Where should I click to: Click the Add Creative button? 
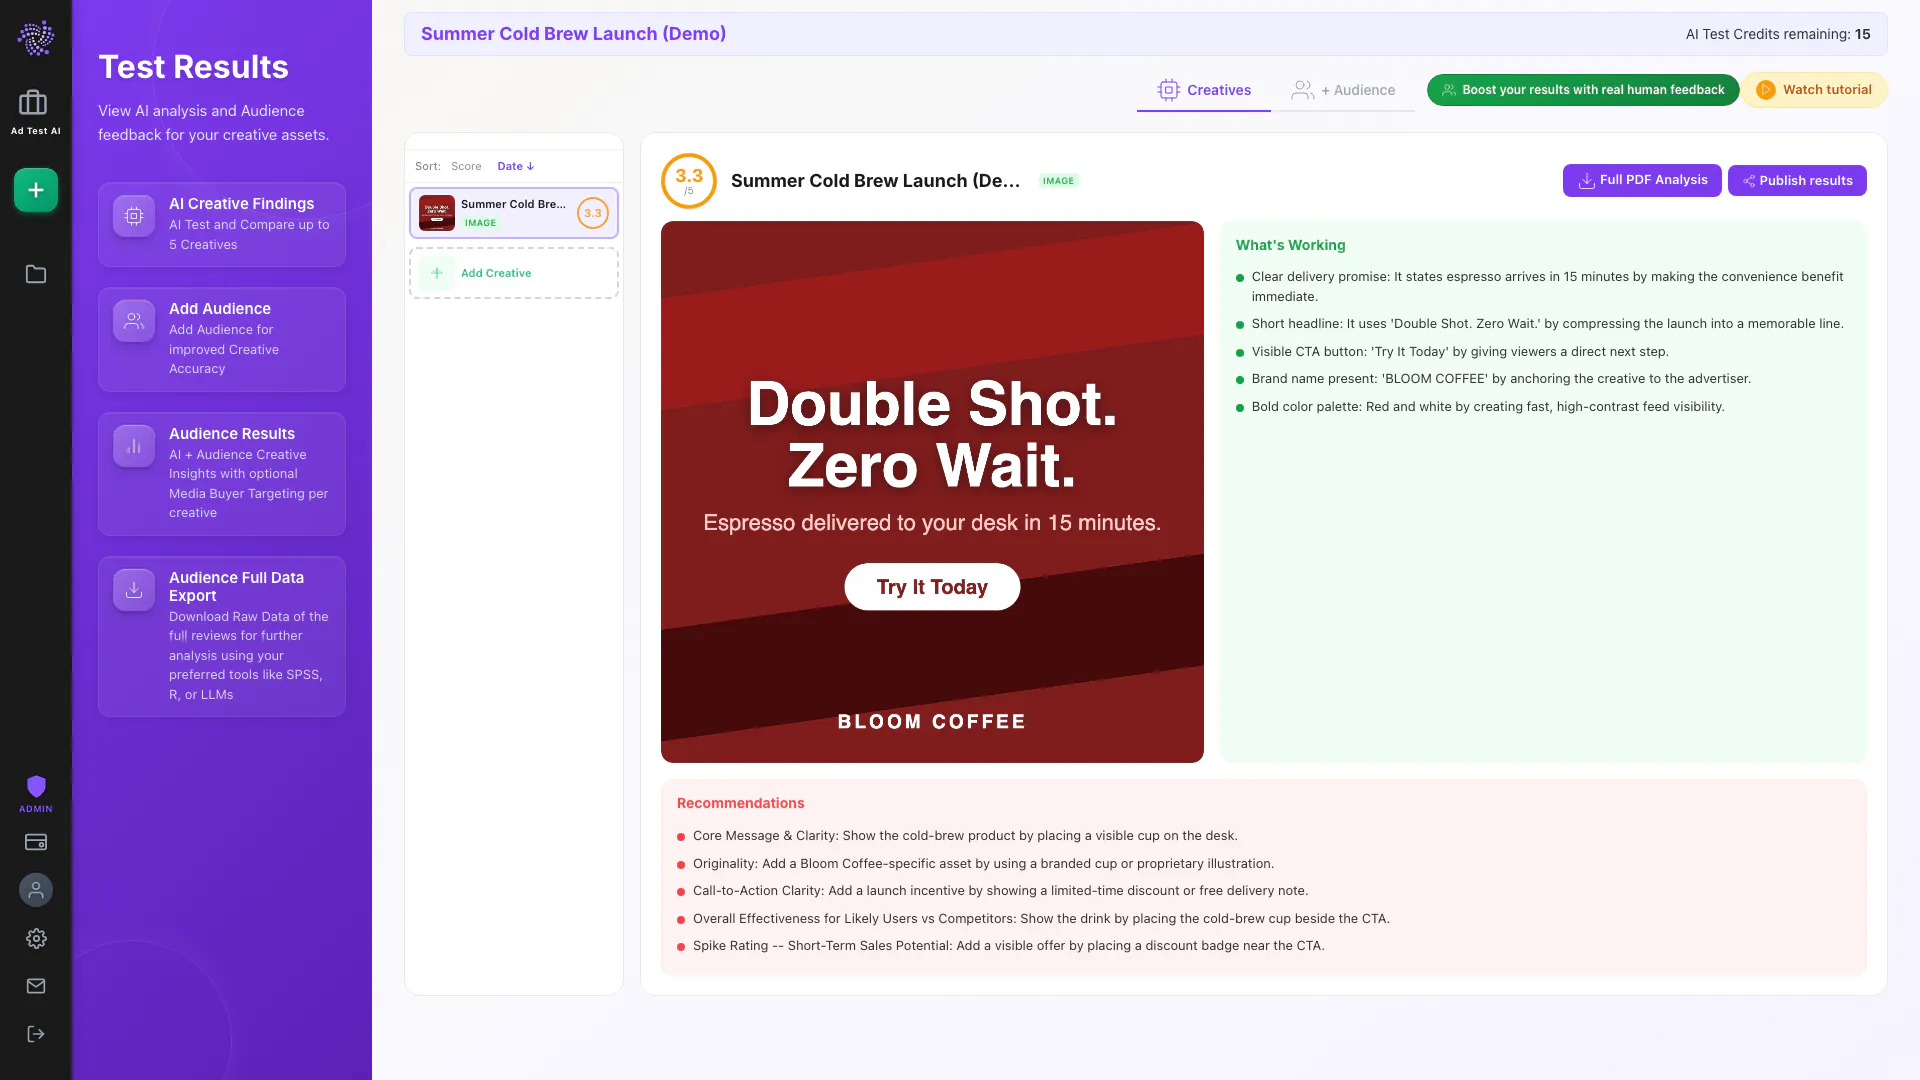tap(513, 273)
